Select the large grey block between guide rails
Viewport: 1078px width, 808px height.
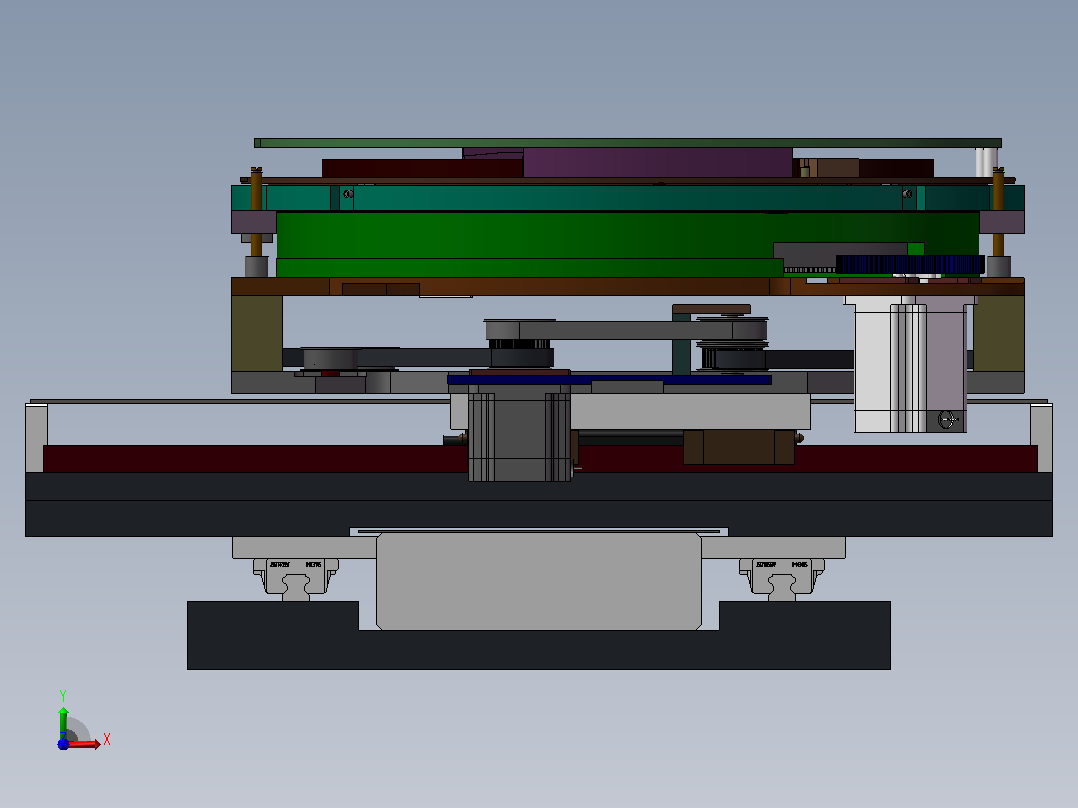click(539, 582)
